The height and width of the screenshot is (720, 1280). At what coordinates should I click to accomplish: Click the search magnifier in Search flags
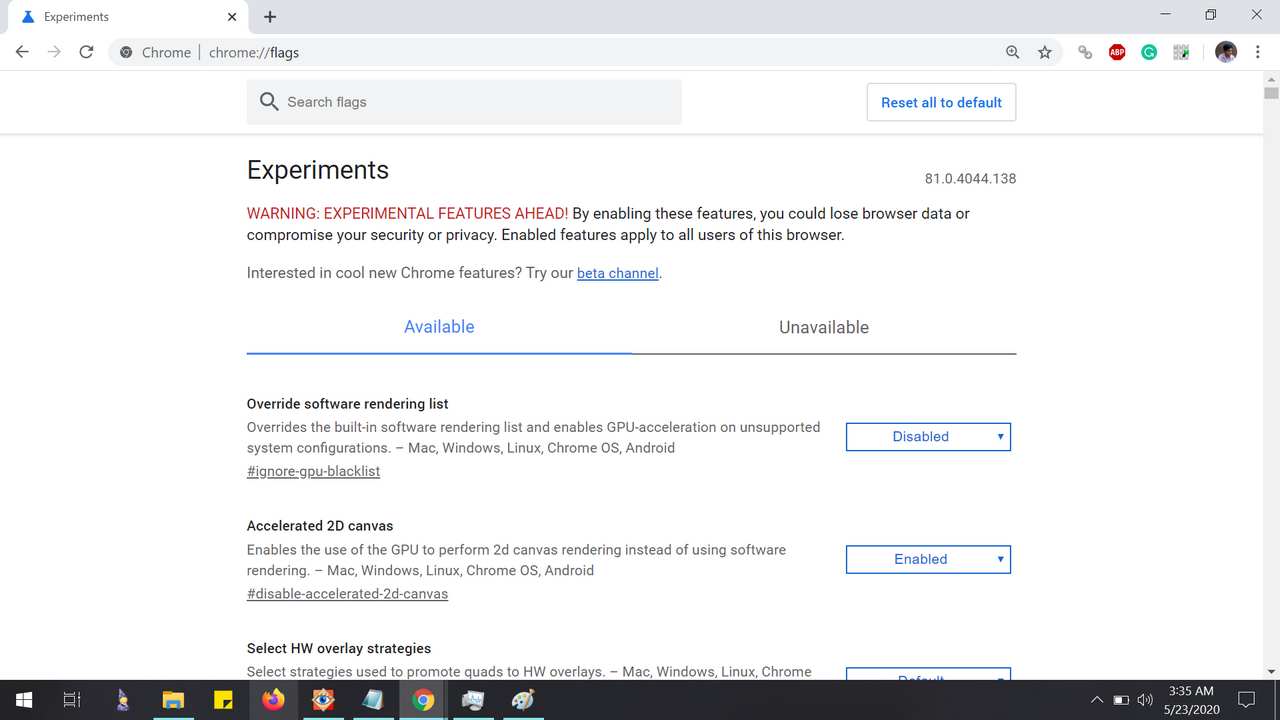click(269, 102)
